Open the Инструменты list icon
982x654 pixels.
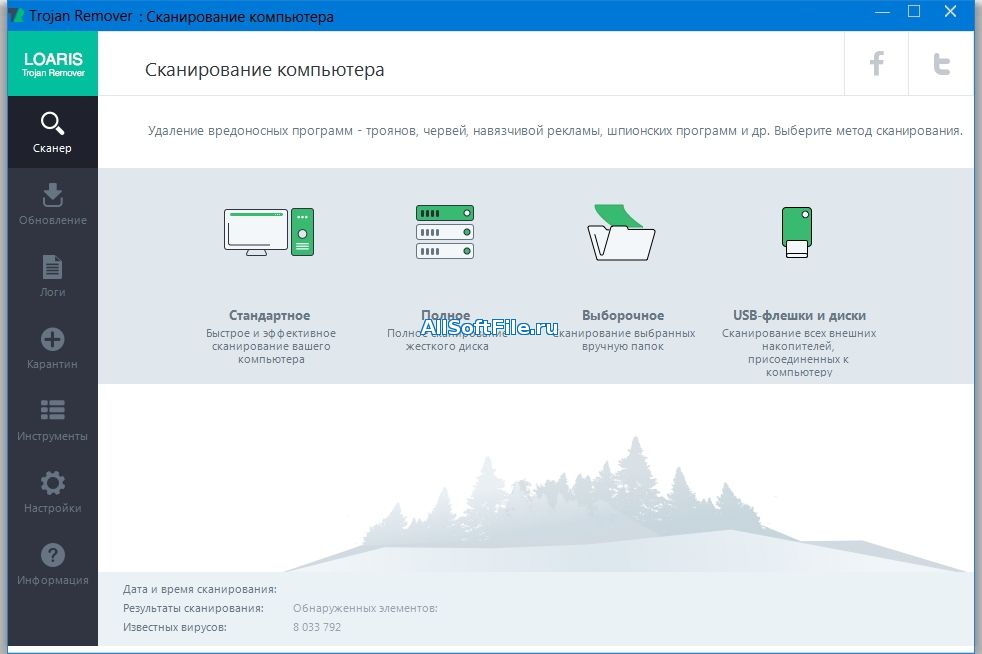point(53,410)
